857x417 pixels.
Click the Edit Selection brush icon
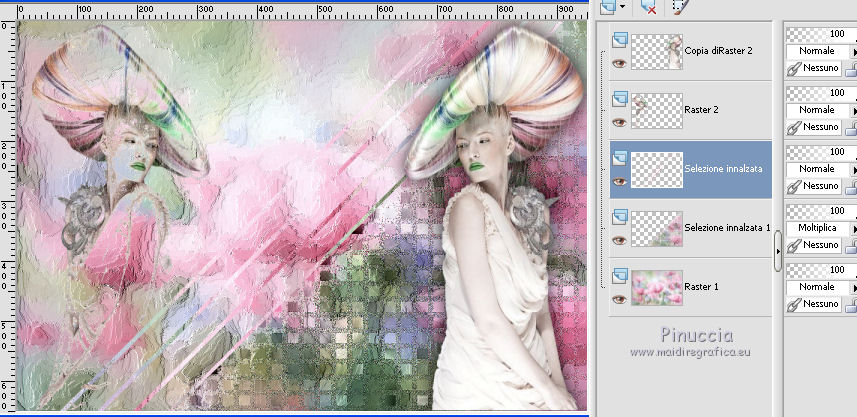coord(680,7)
